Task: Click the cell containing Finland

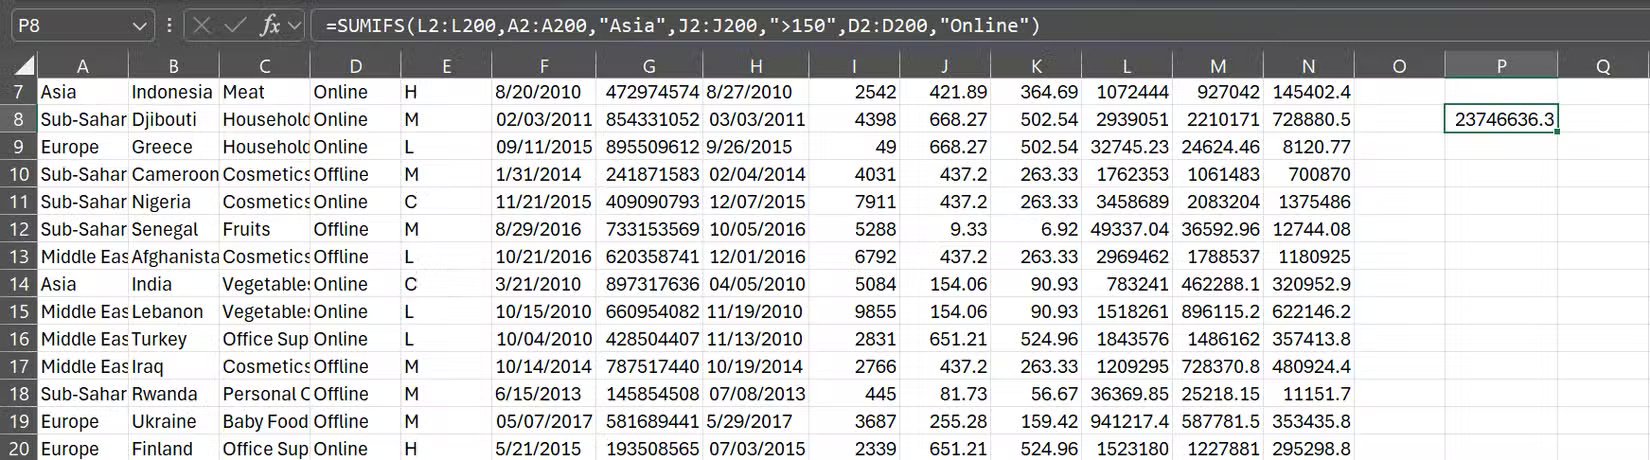Action: click(174, 449)
